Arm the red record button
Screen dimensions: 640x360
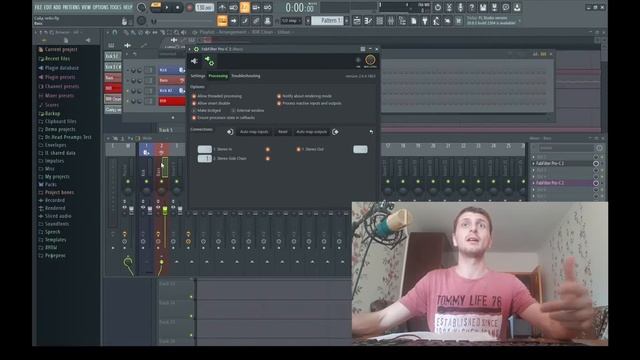(x=189, y=7)
